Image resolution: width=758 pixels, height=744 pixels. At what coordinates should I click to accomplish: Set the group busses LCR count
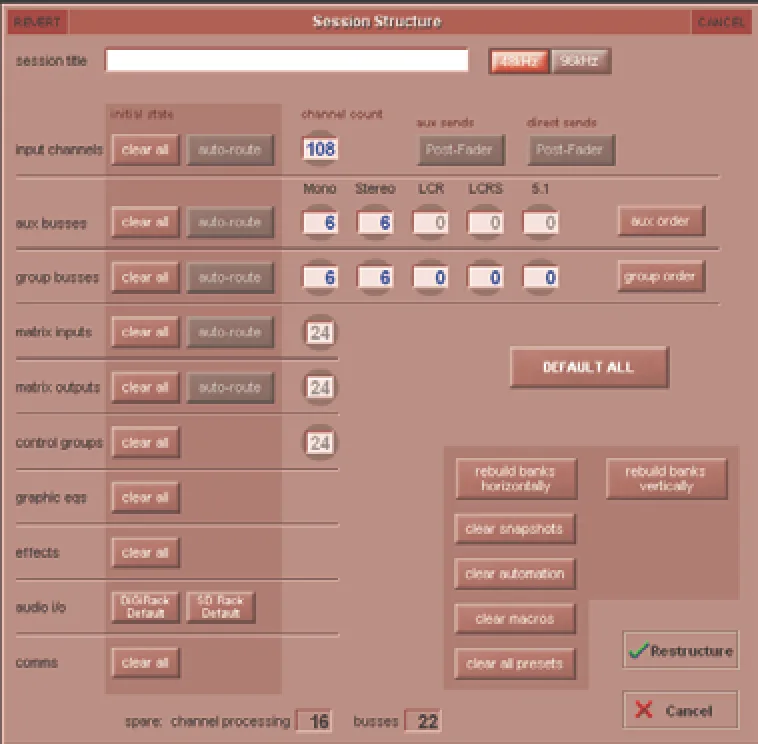click(x=431, y=277)
